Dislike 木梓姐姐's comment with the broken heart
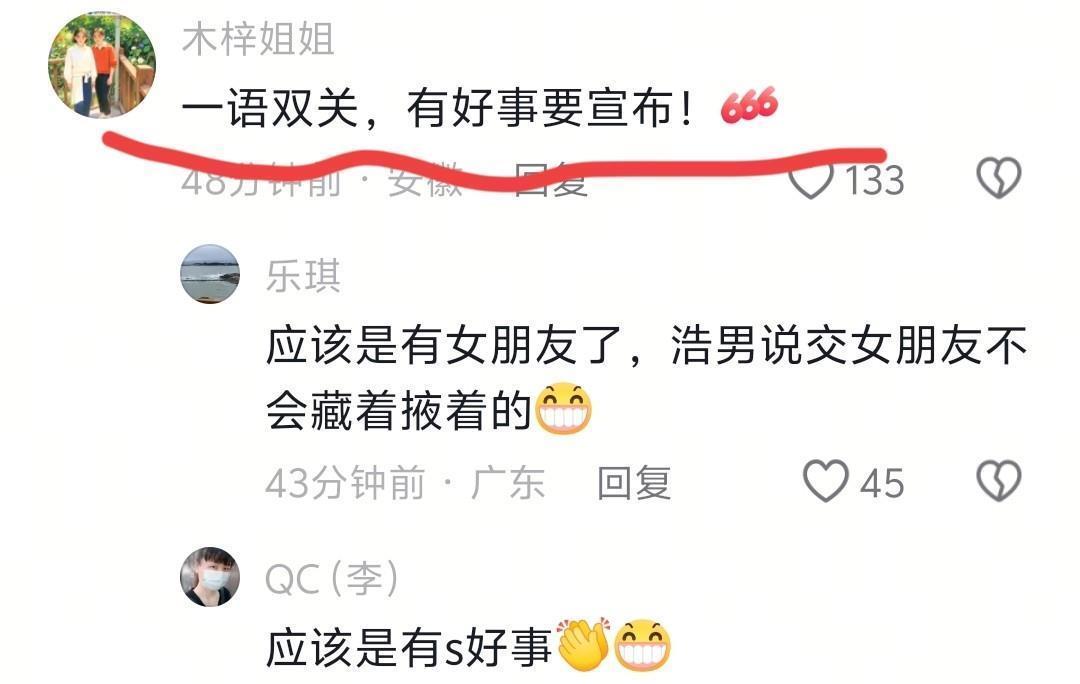 point(999,178)
